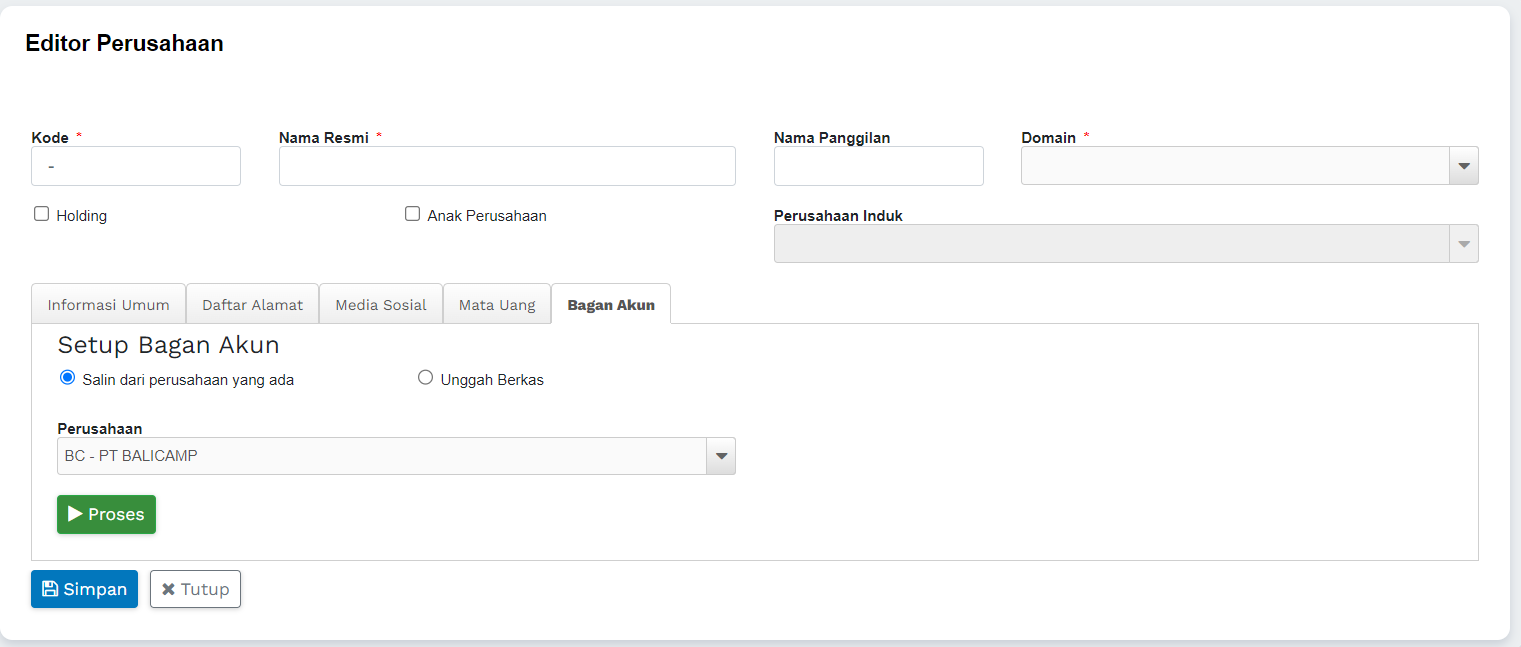This screenshot has height=647, width=1521.
Task: Click the floppy disk save icon
Action: 50,589
